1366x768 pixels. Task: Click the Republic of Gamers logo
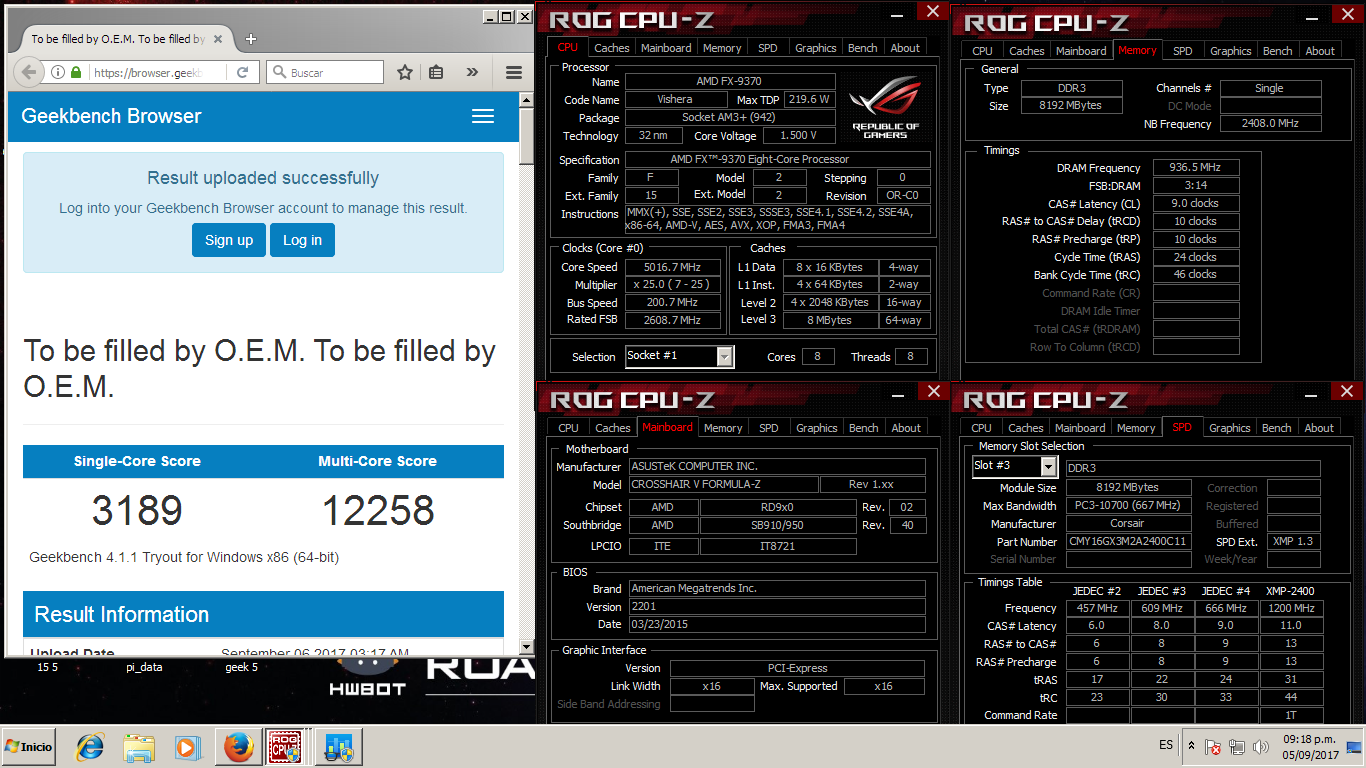click(x=885, y=108)
